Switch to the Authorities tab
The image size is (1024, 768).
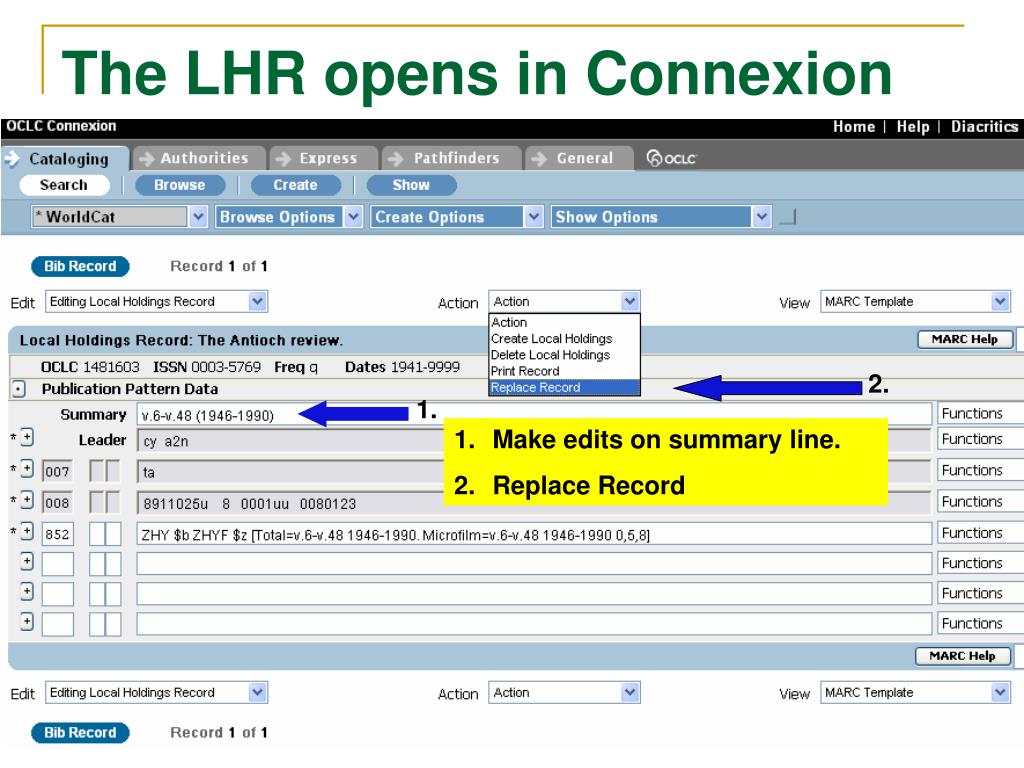[199, 159]
